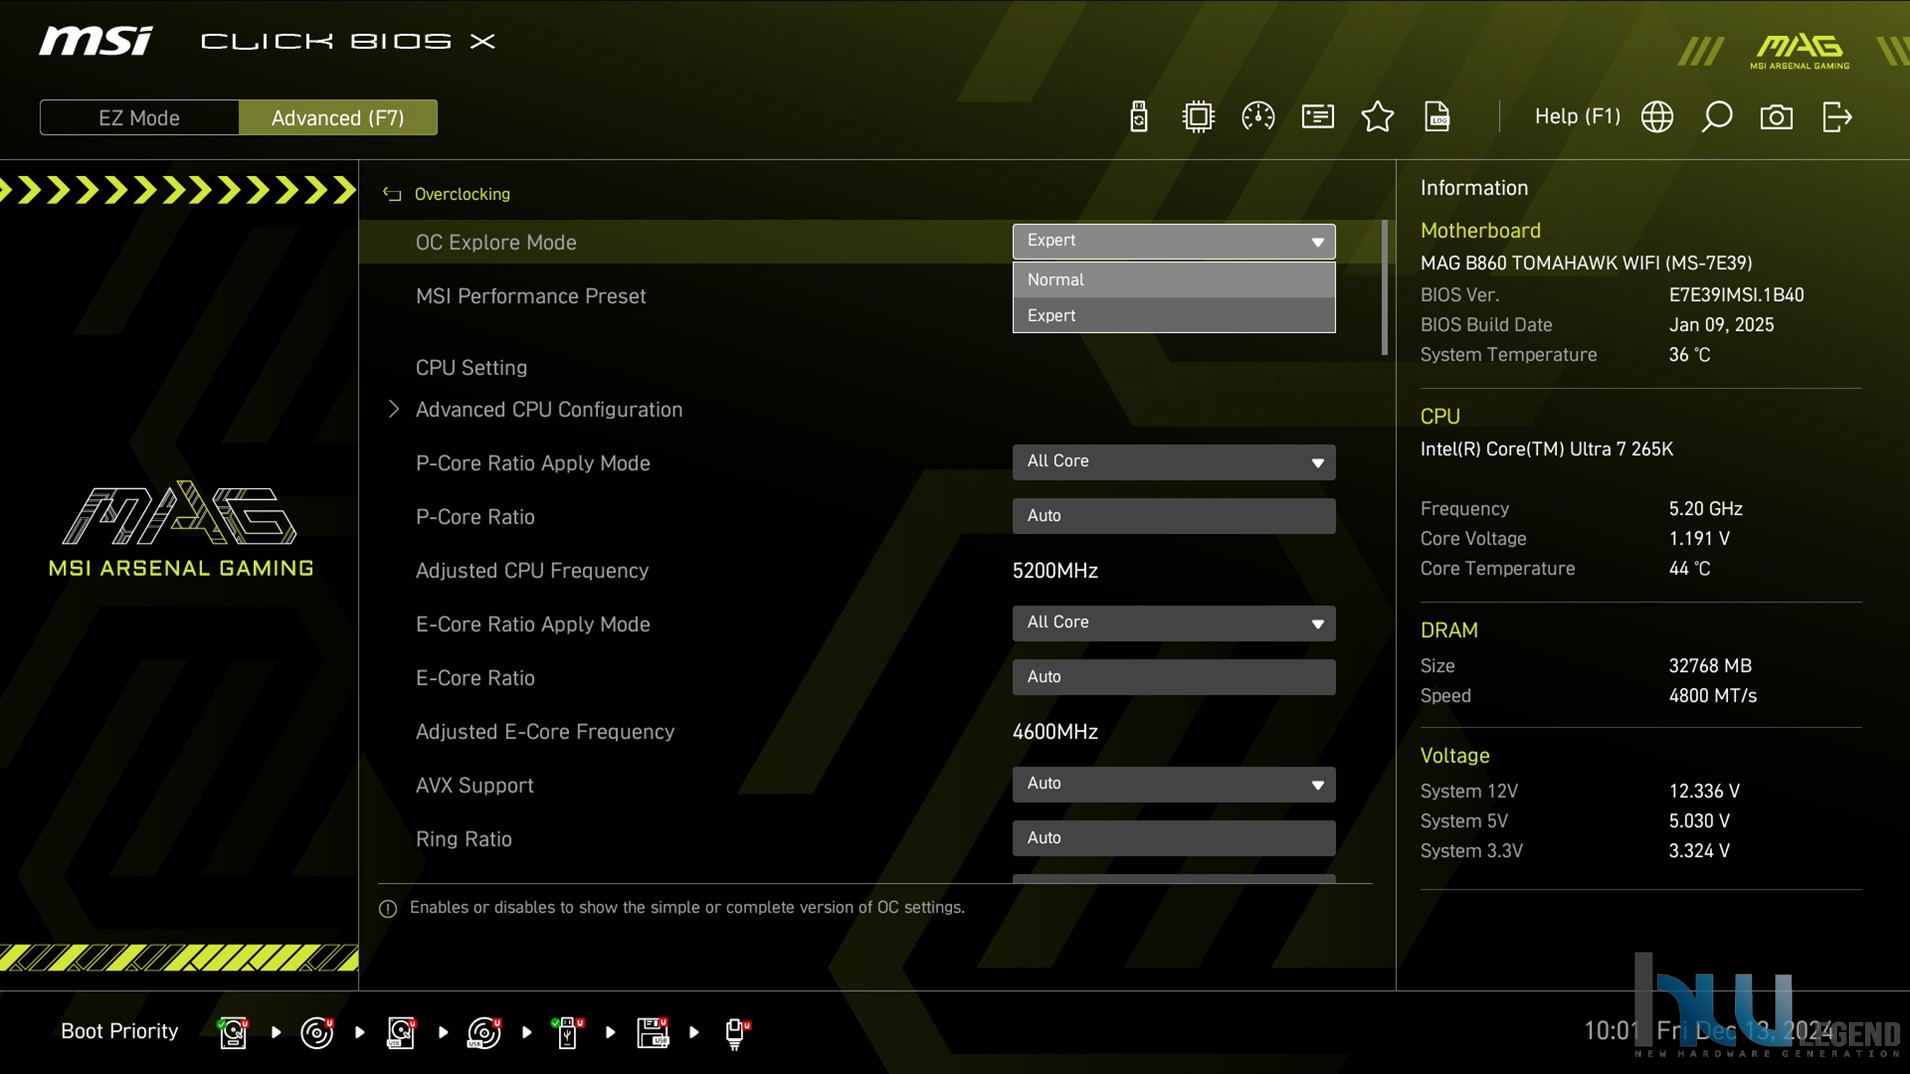Click the System 3.3V 3.324 V reading
This screenshot has width=1910, height=1074.
[x=1699, y=851]
